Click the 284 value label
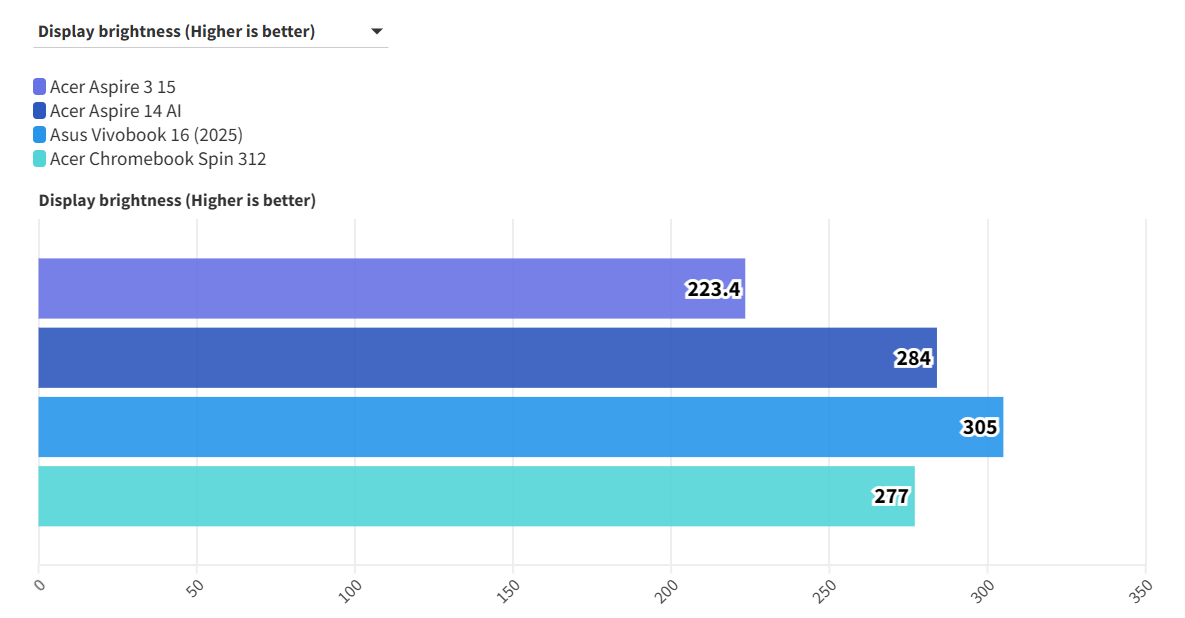 tap(913, 358)
